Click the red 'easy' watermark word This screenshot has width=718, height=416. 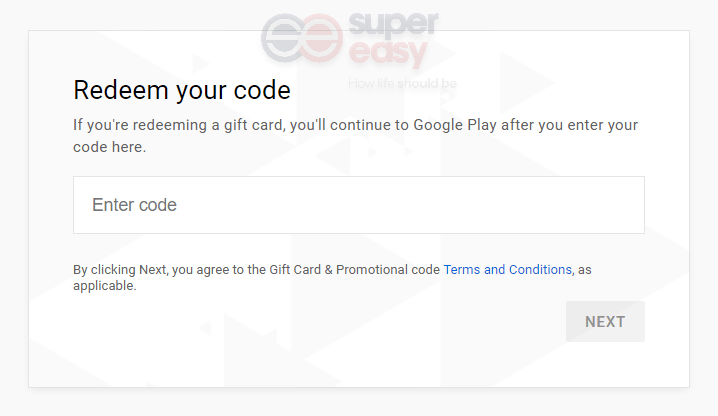[x=388, y=54]
